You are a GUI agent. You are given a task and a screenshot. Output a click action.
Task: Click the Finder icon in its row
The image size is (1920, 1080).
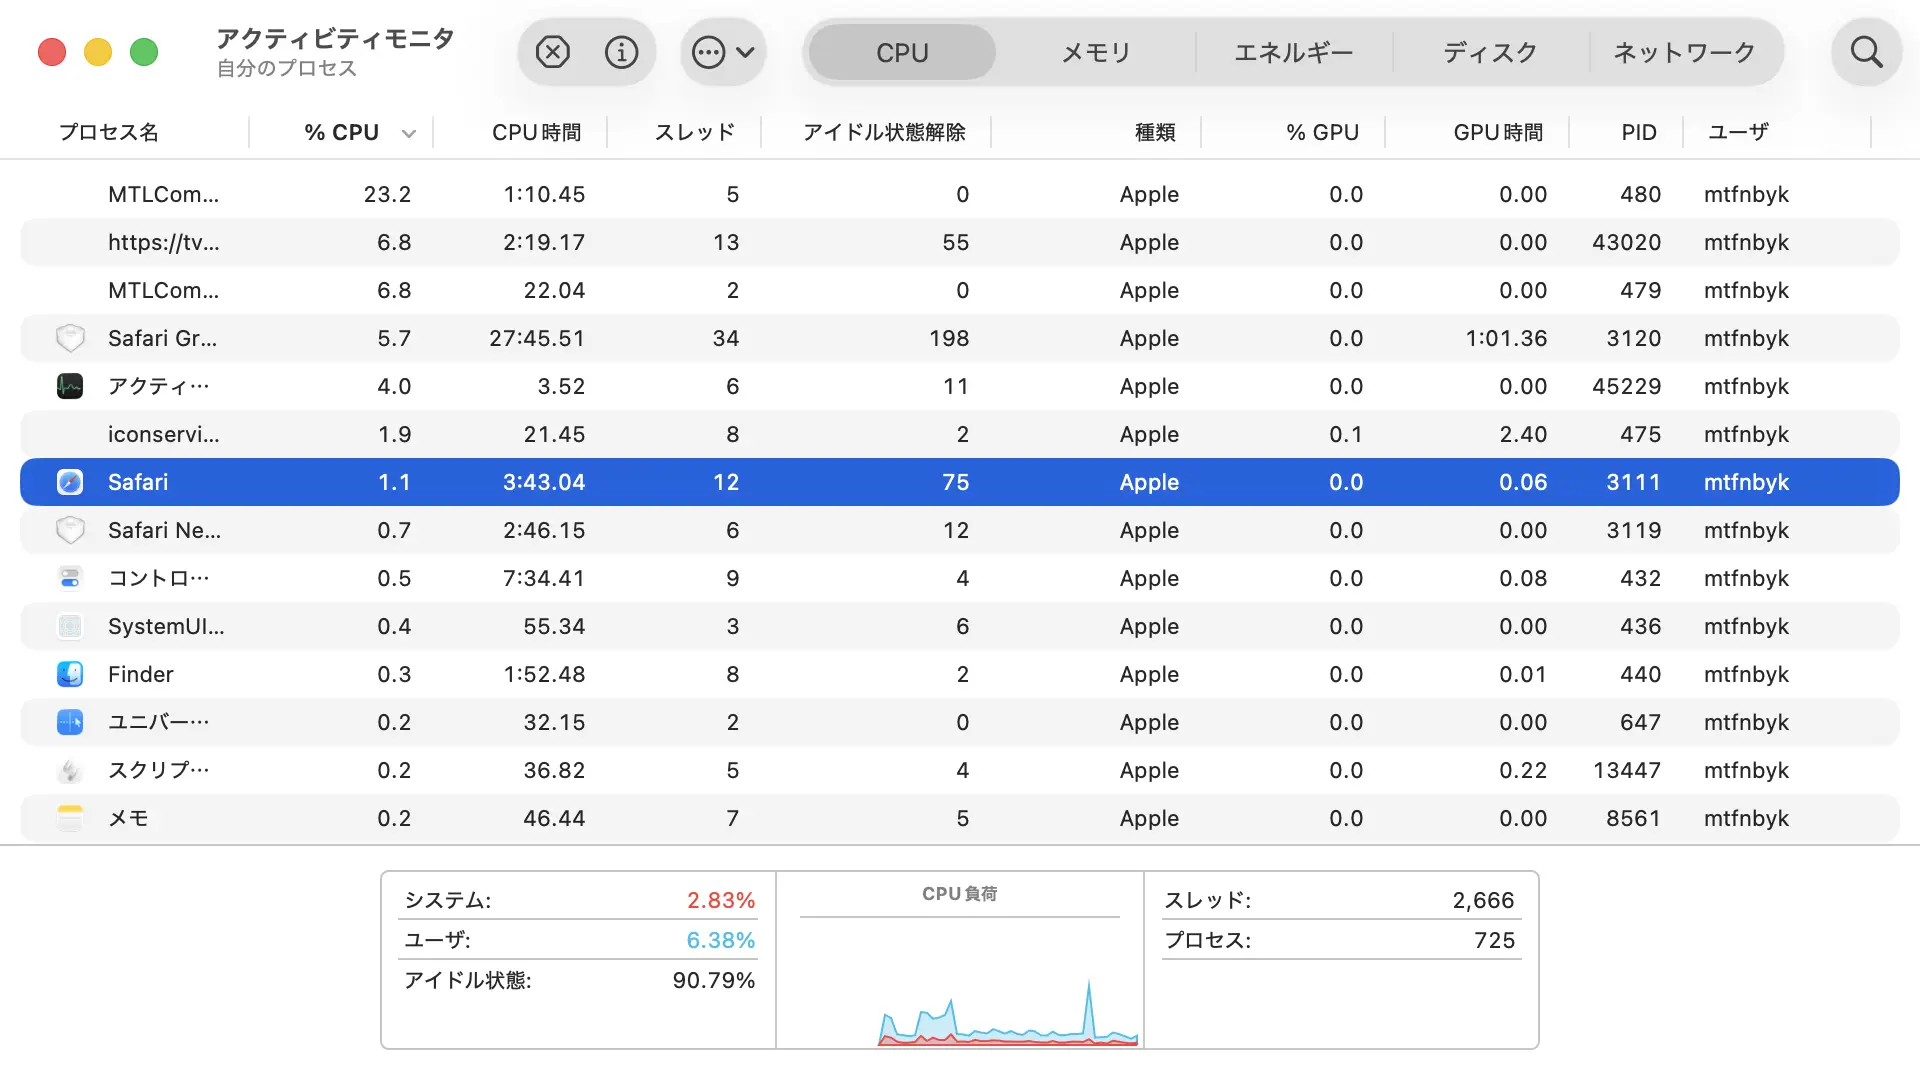(x=70, y=674)
